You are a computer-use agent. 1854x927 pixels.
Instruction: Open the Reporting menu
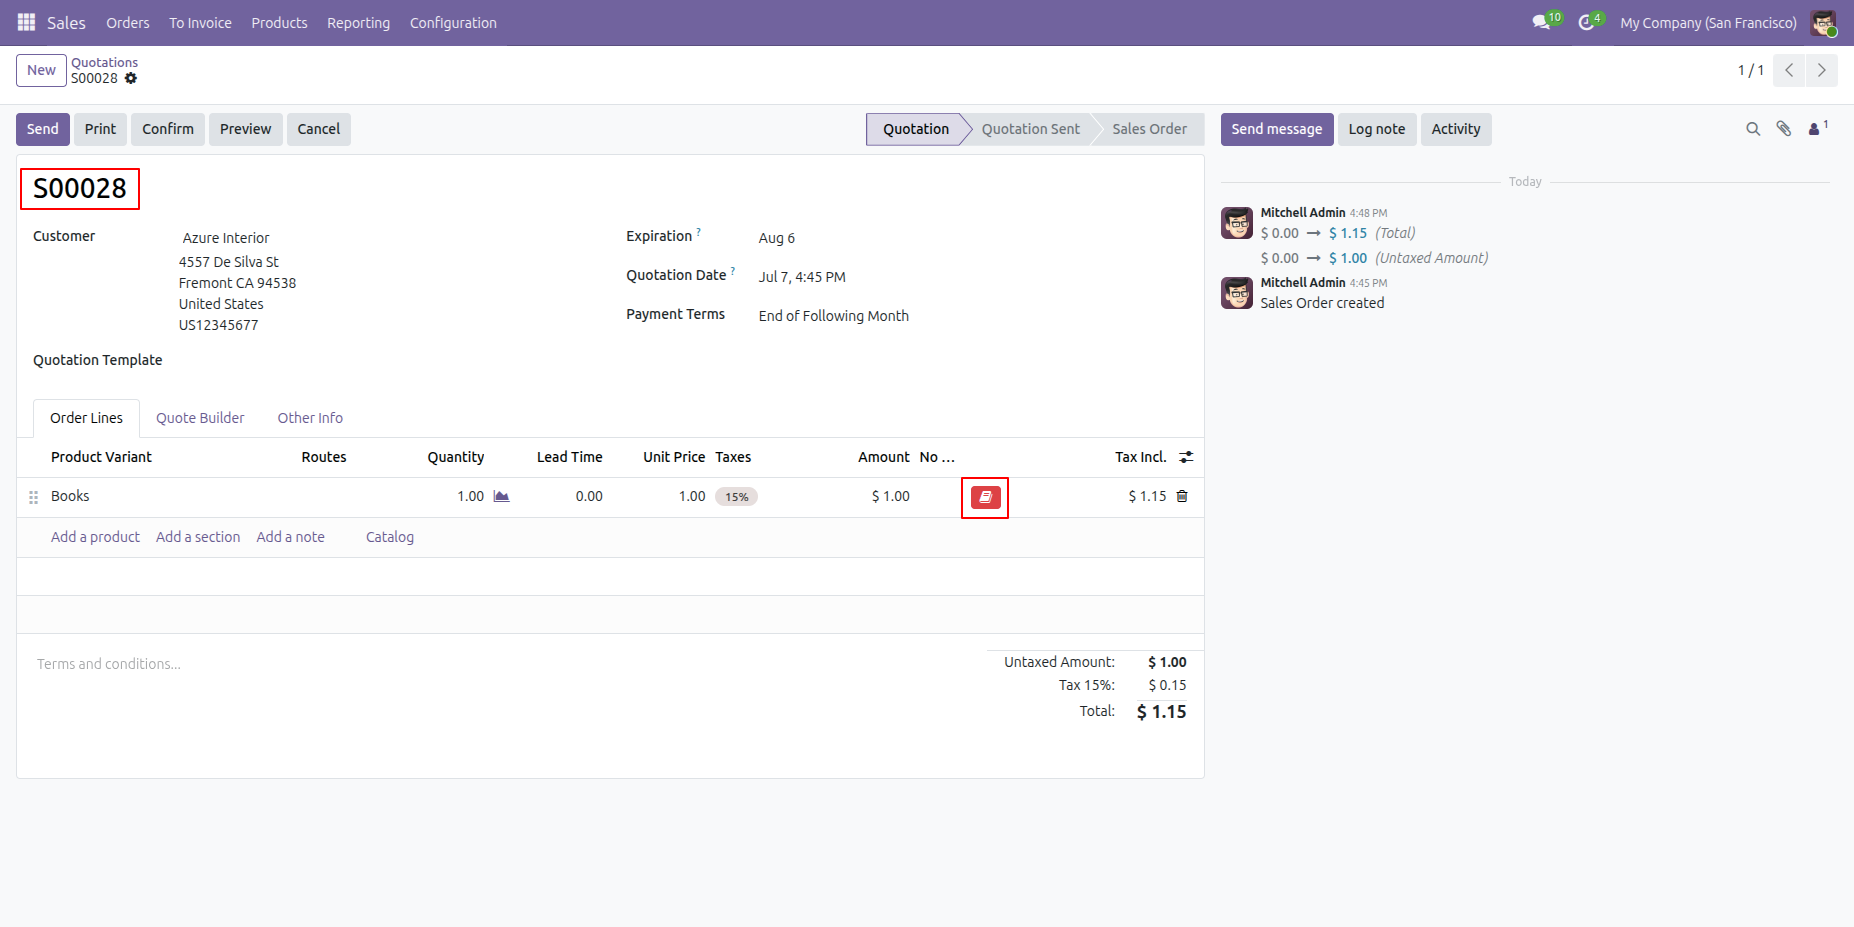coord(358,22)
